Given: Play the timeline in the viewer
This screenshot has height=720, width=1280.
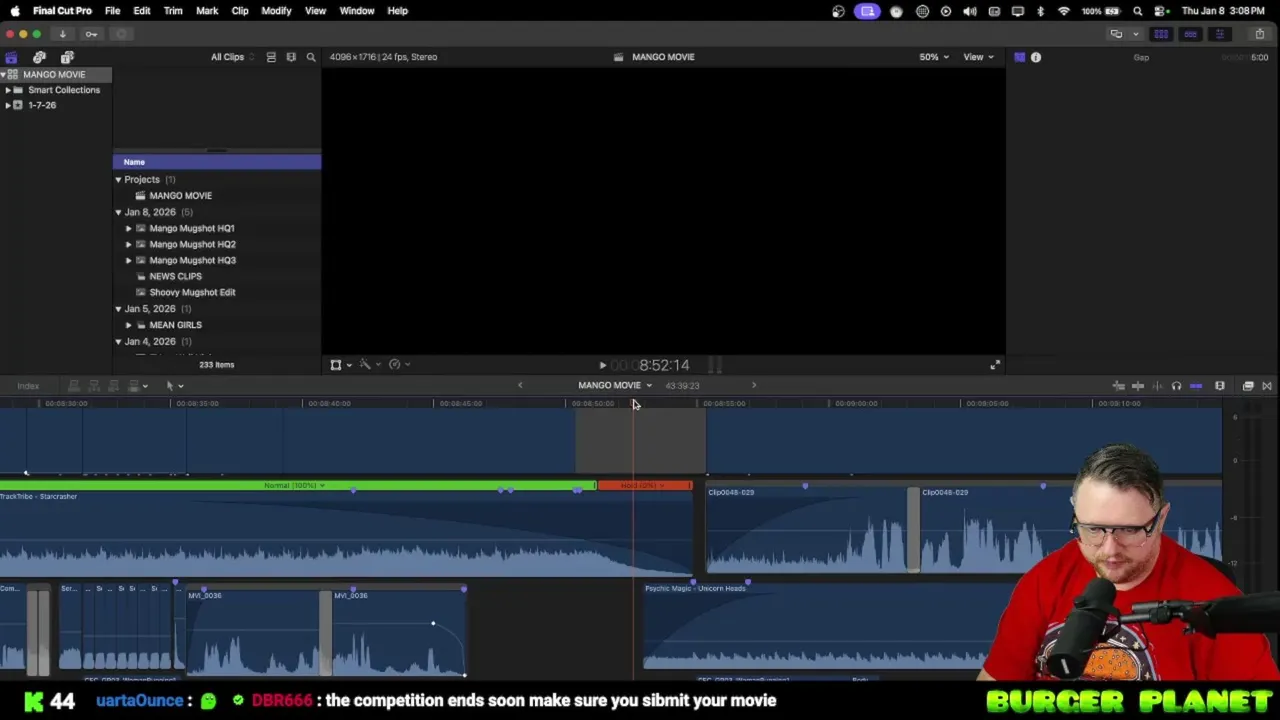Looking at the screenshot, I should coord(602,365).
